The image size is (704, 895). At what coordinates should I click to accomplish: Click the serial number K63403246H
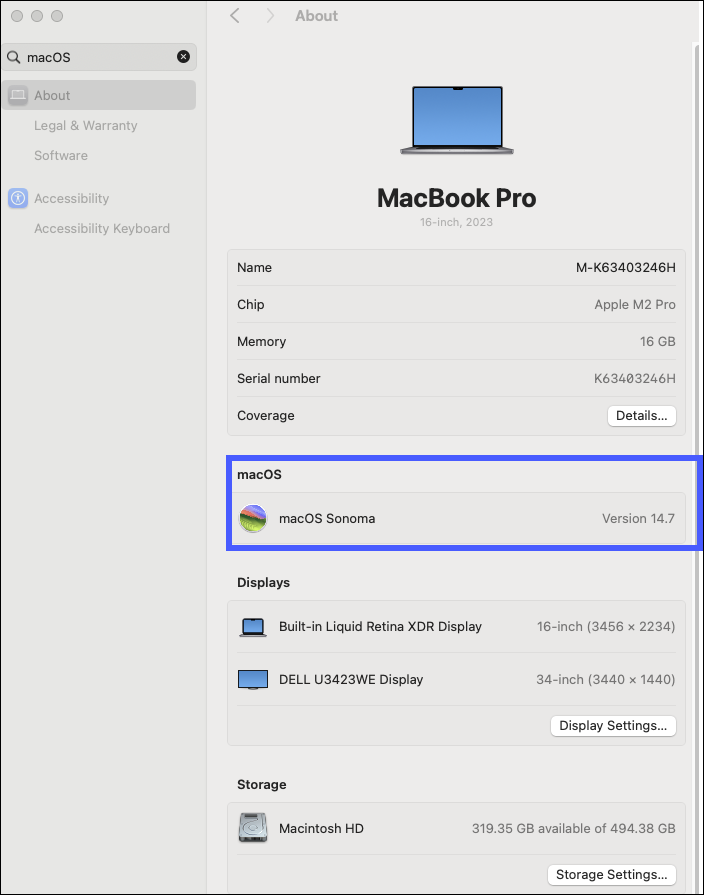634,378
